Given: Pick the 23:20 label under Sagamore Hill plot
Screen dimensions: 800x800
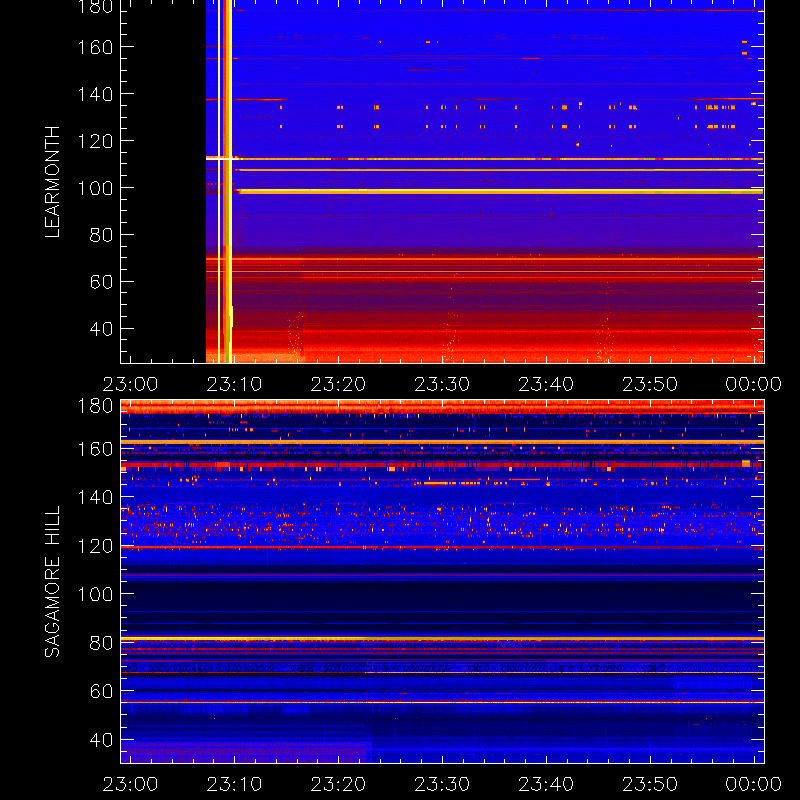Looking at the screenshot, I should tap(338, 784).
